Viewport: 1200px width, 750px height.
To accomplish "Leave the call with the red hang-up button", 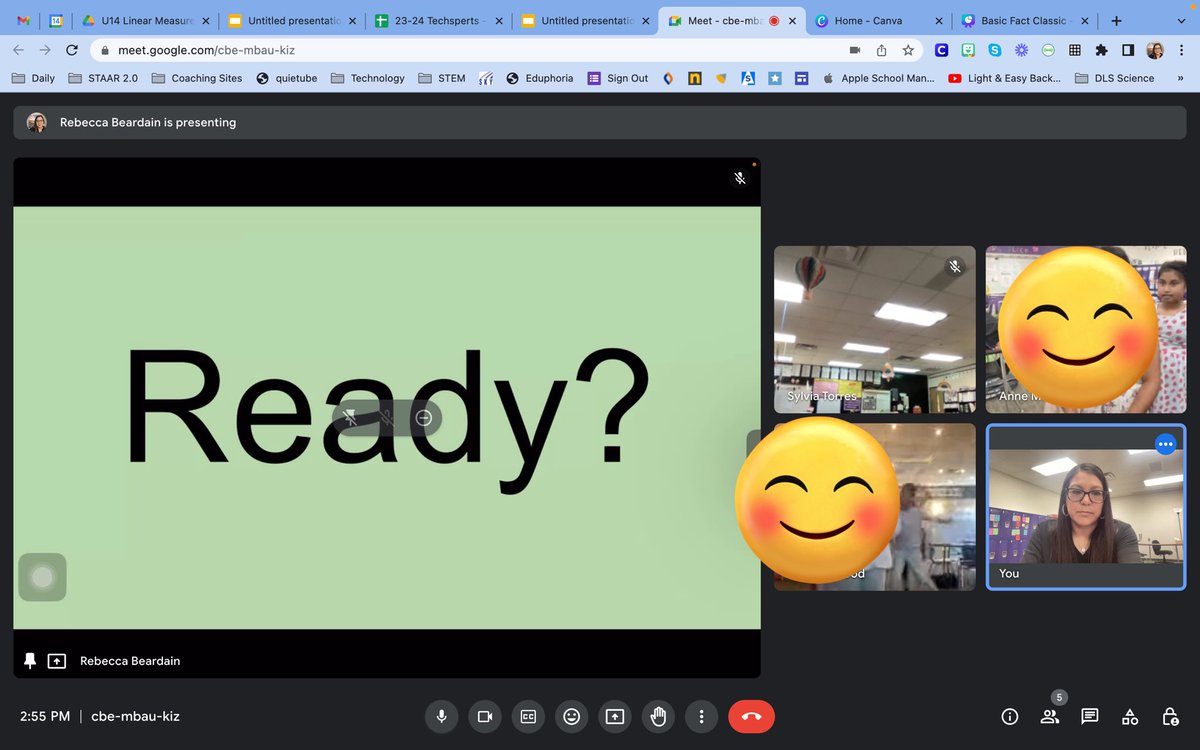I will (x=752, y=716).
